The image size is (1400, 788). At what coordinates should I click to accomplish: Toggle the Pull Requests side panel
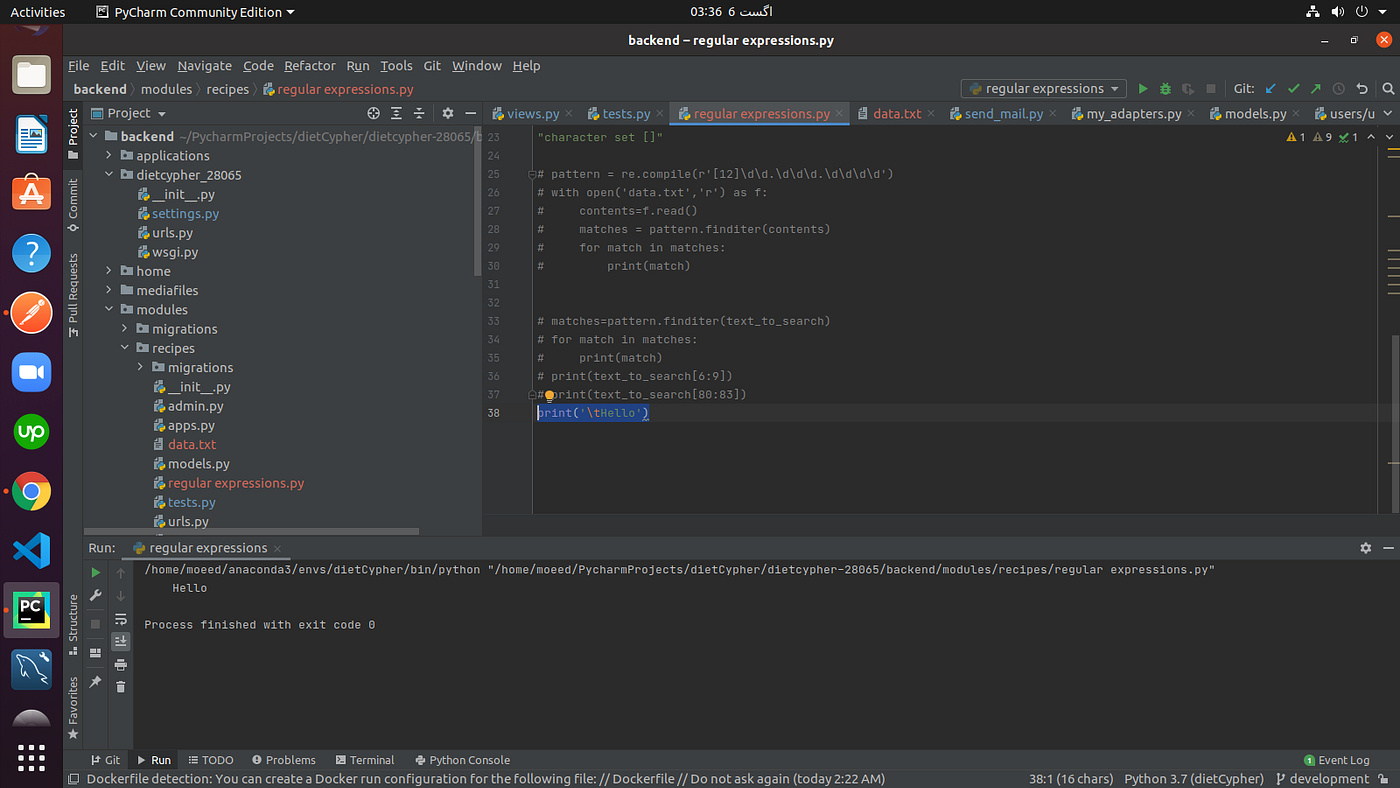coord(73,294)
